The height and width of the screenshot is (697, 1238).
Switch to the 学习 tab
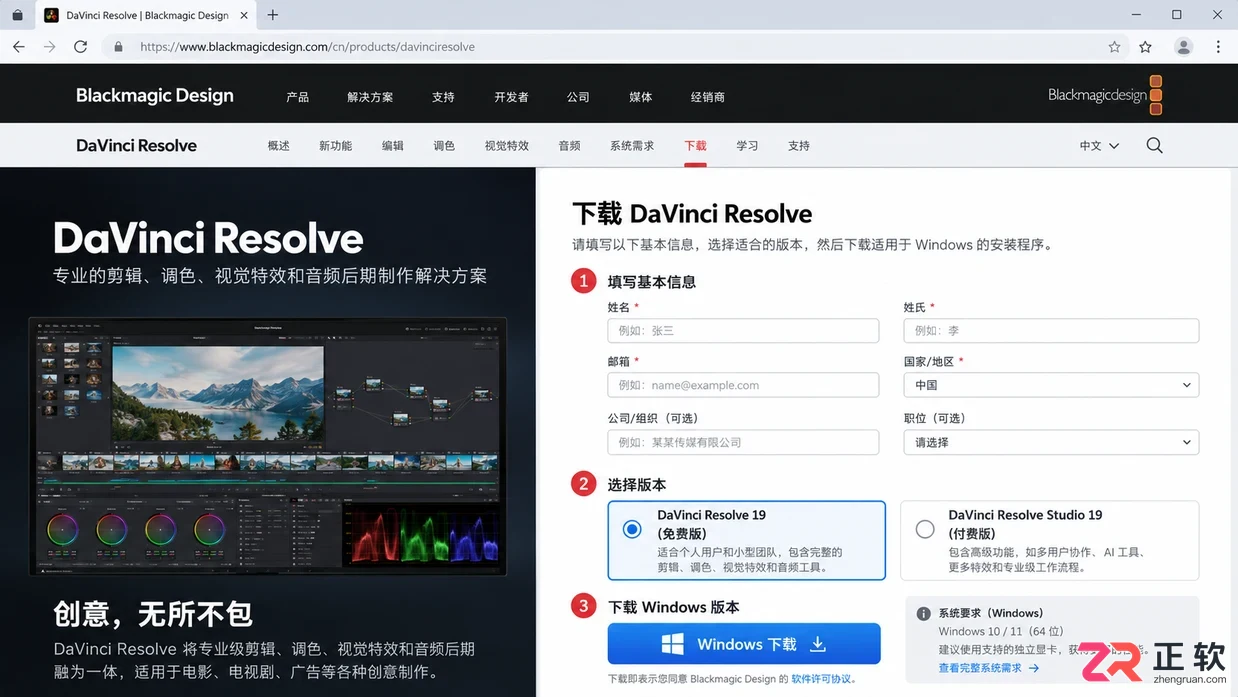pos(747,146)
